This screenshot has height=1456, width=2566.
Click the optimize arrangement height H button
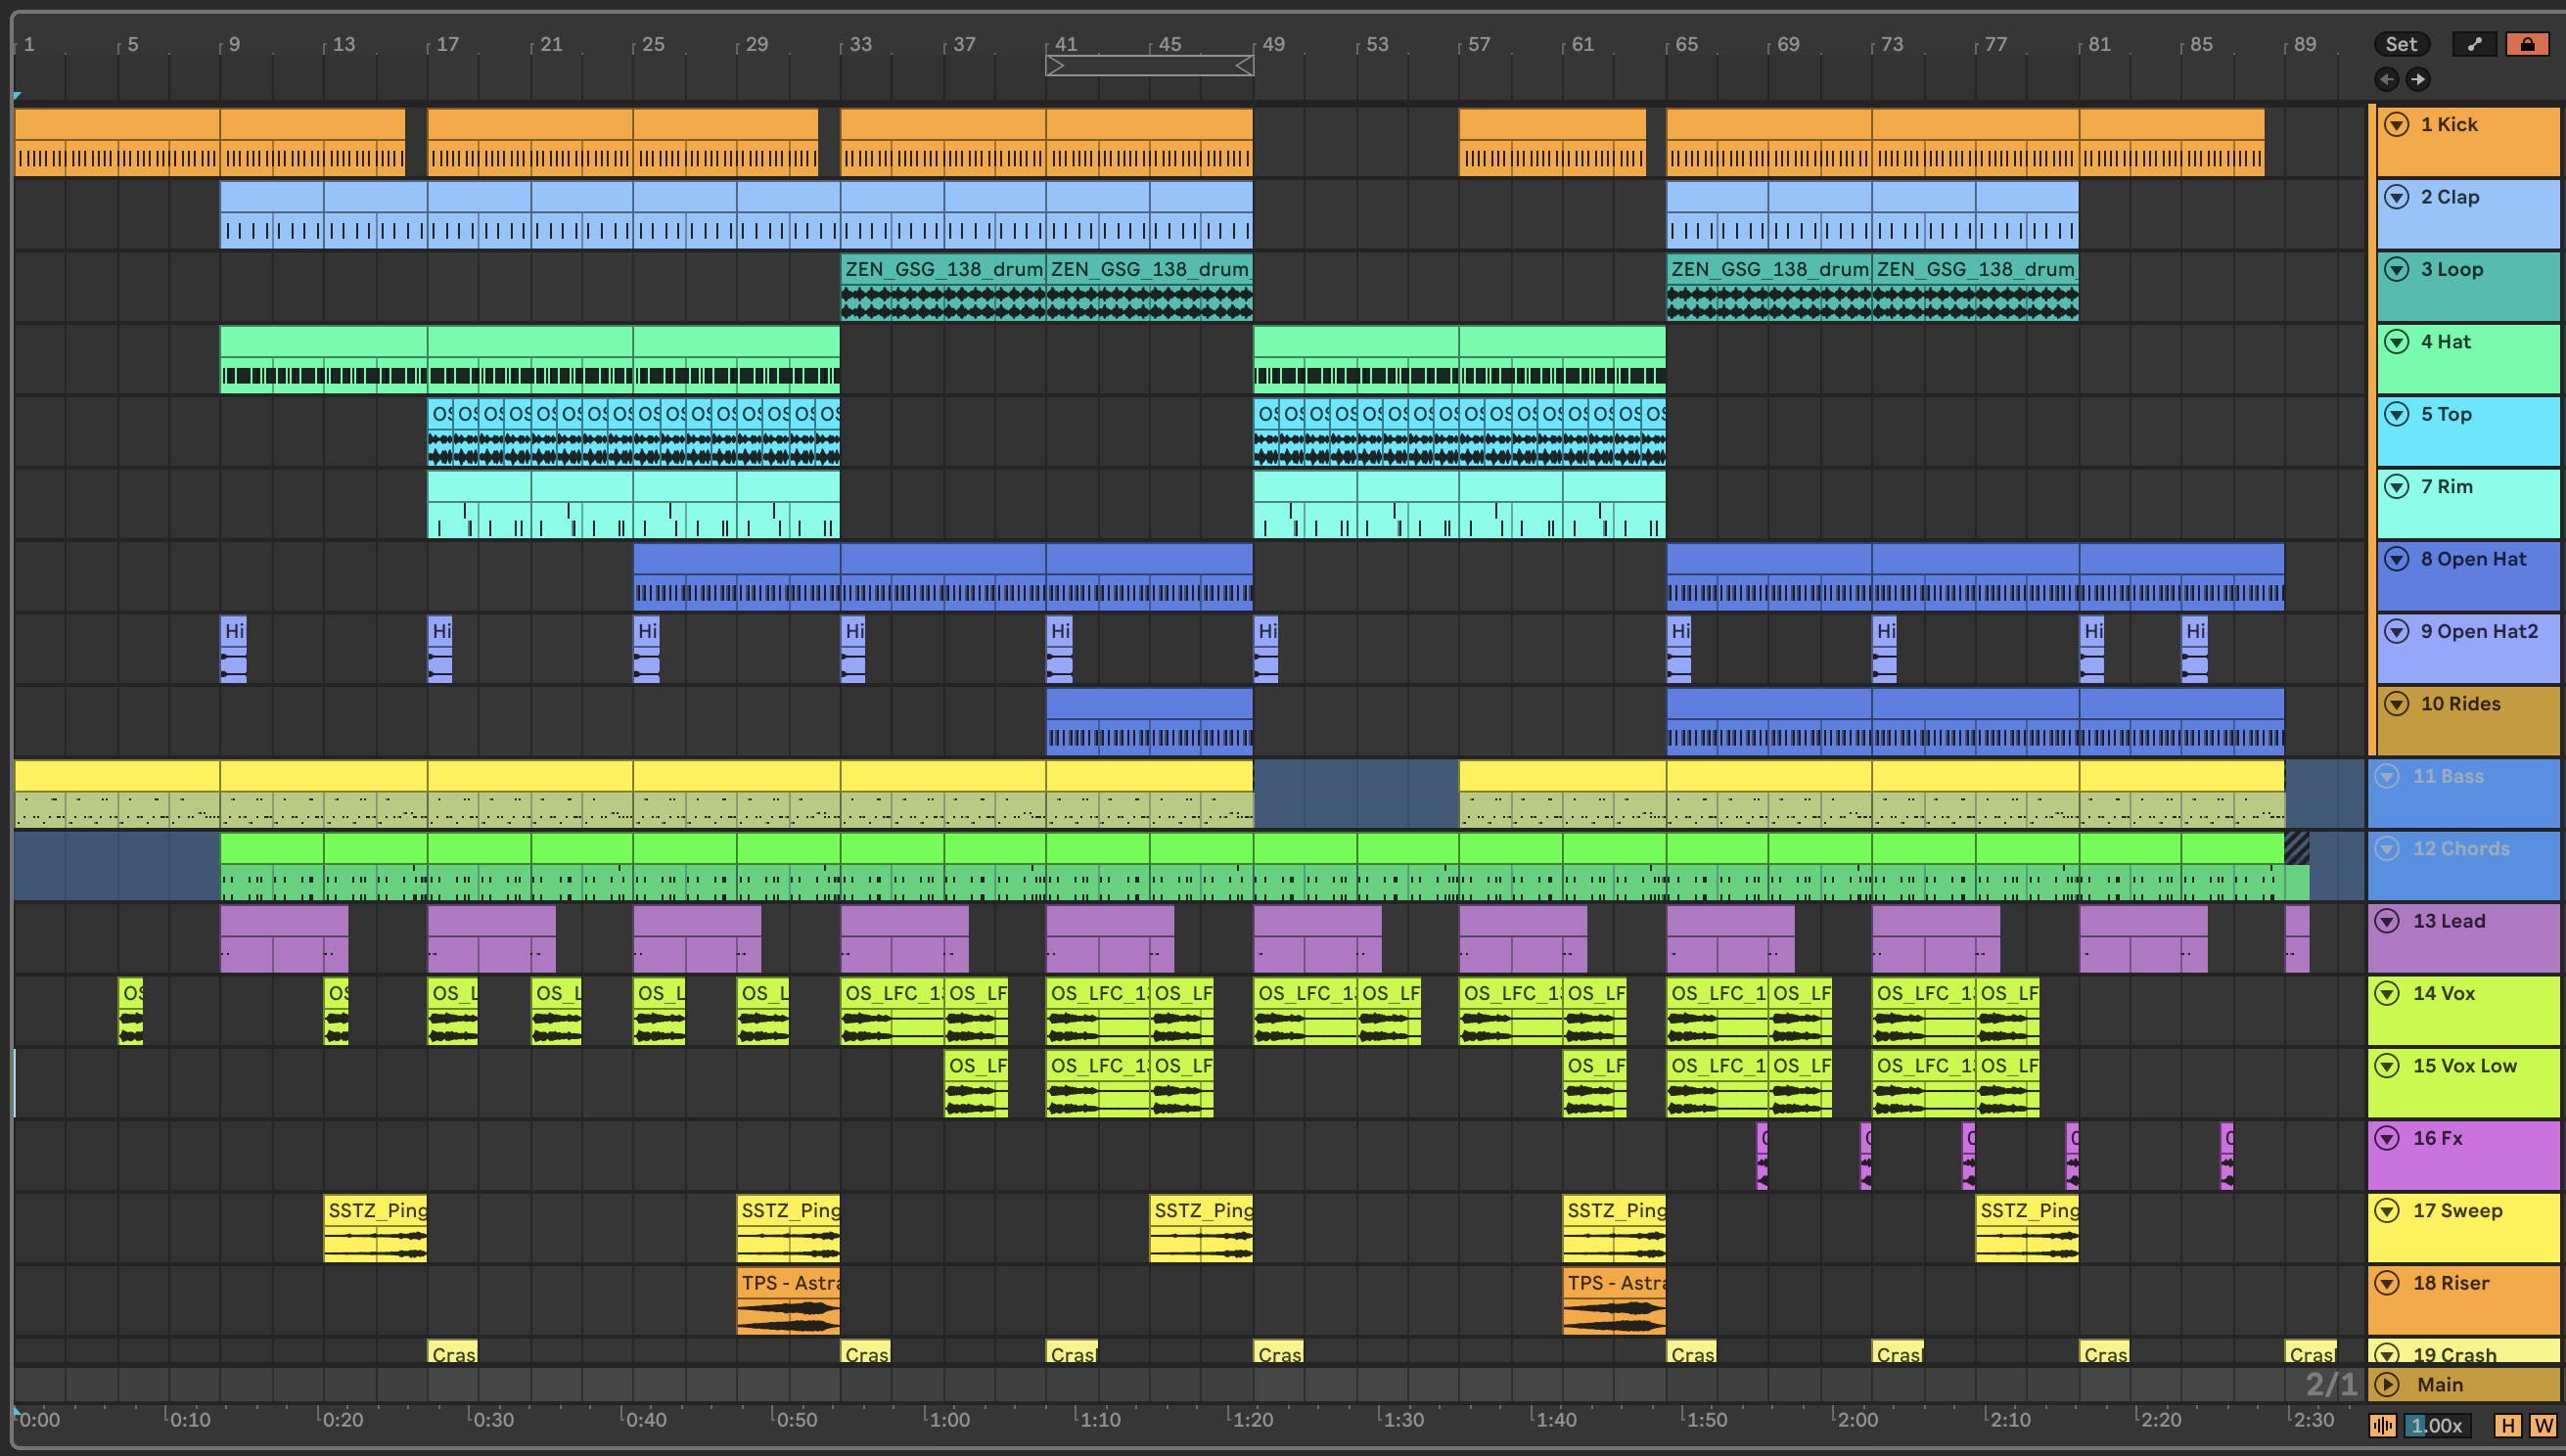(2507, 1425)
